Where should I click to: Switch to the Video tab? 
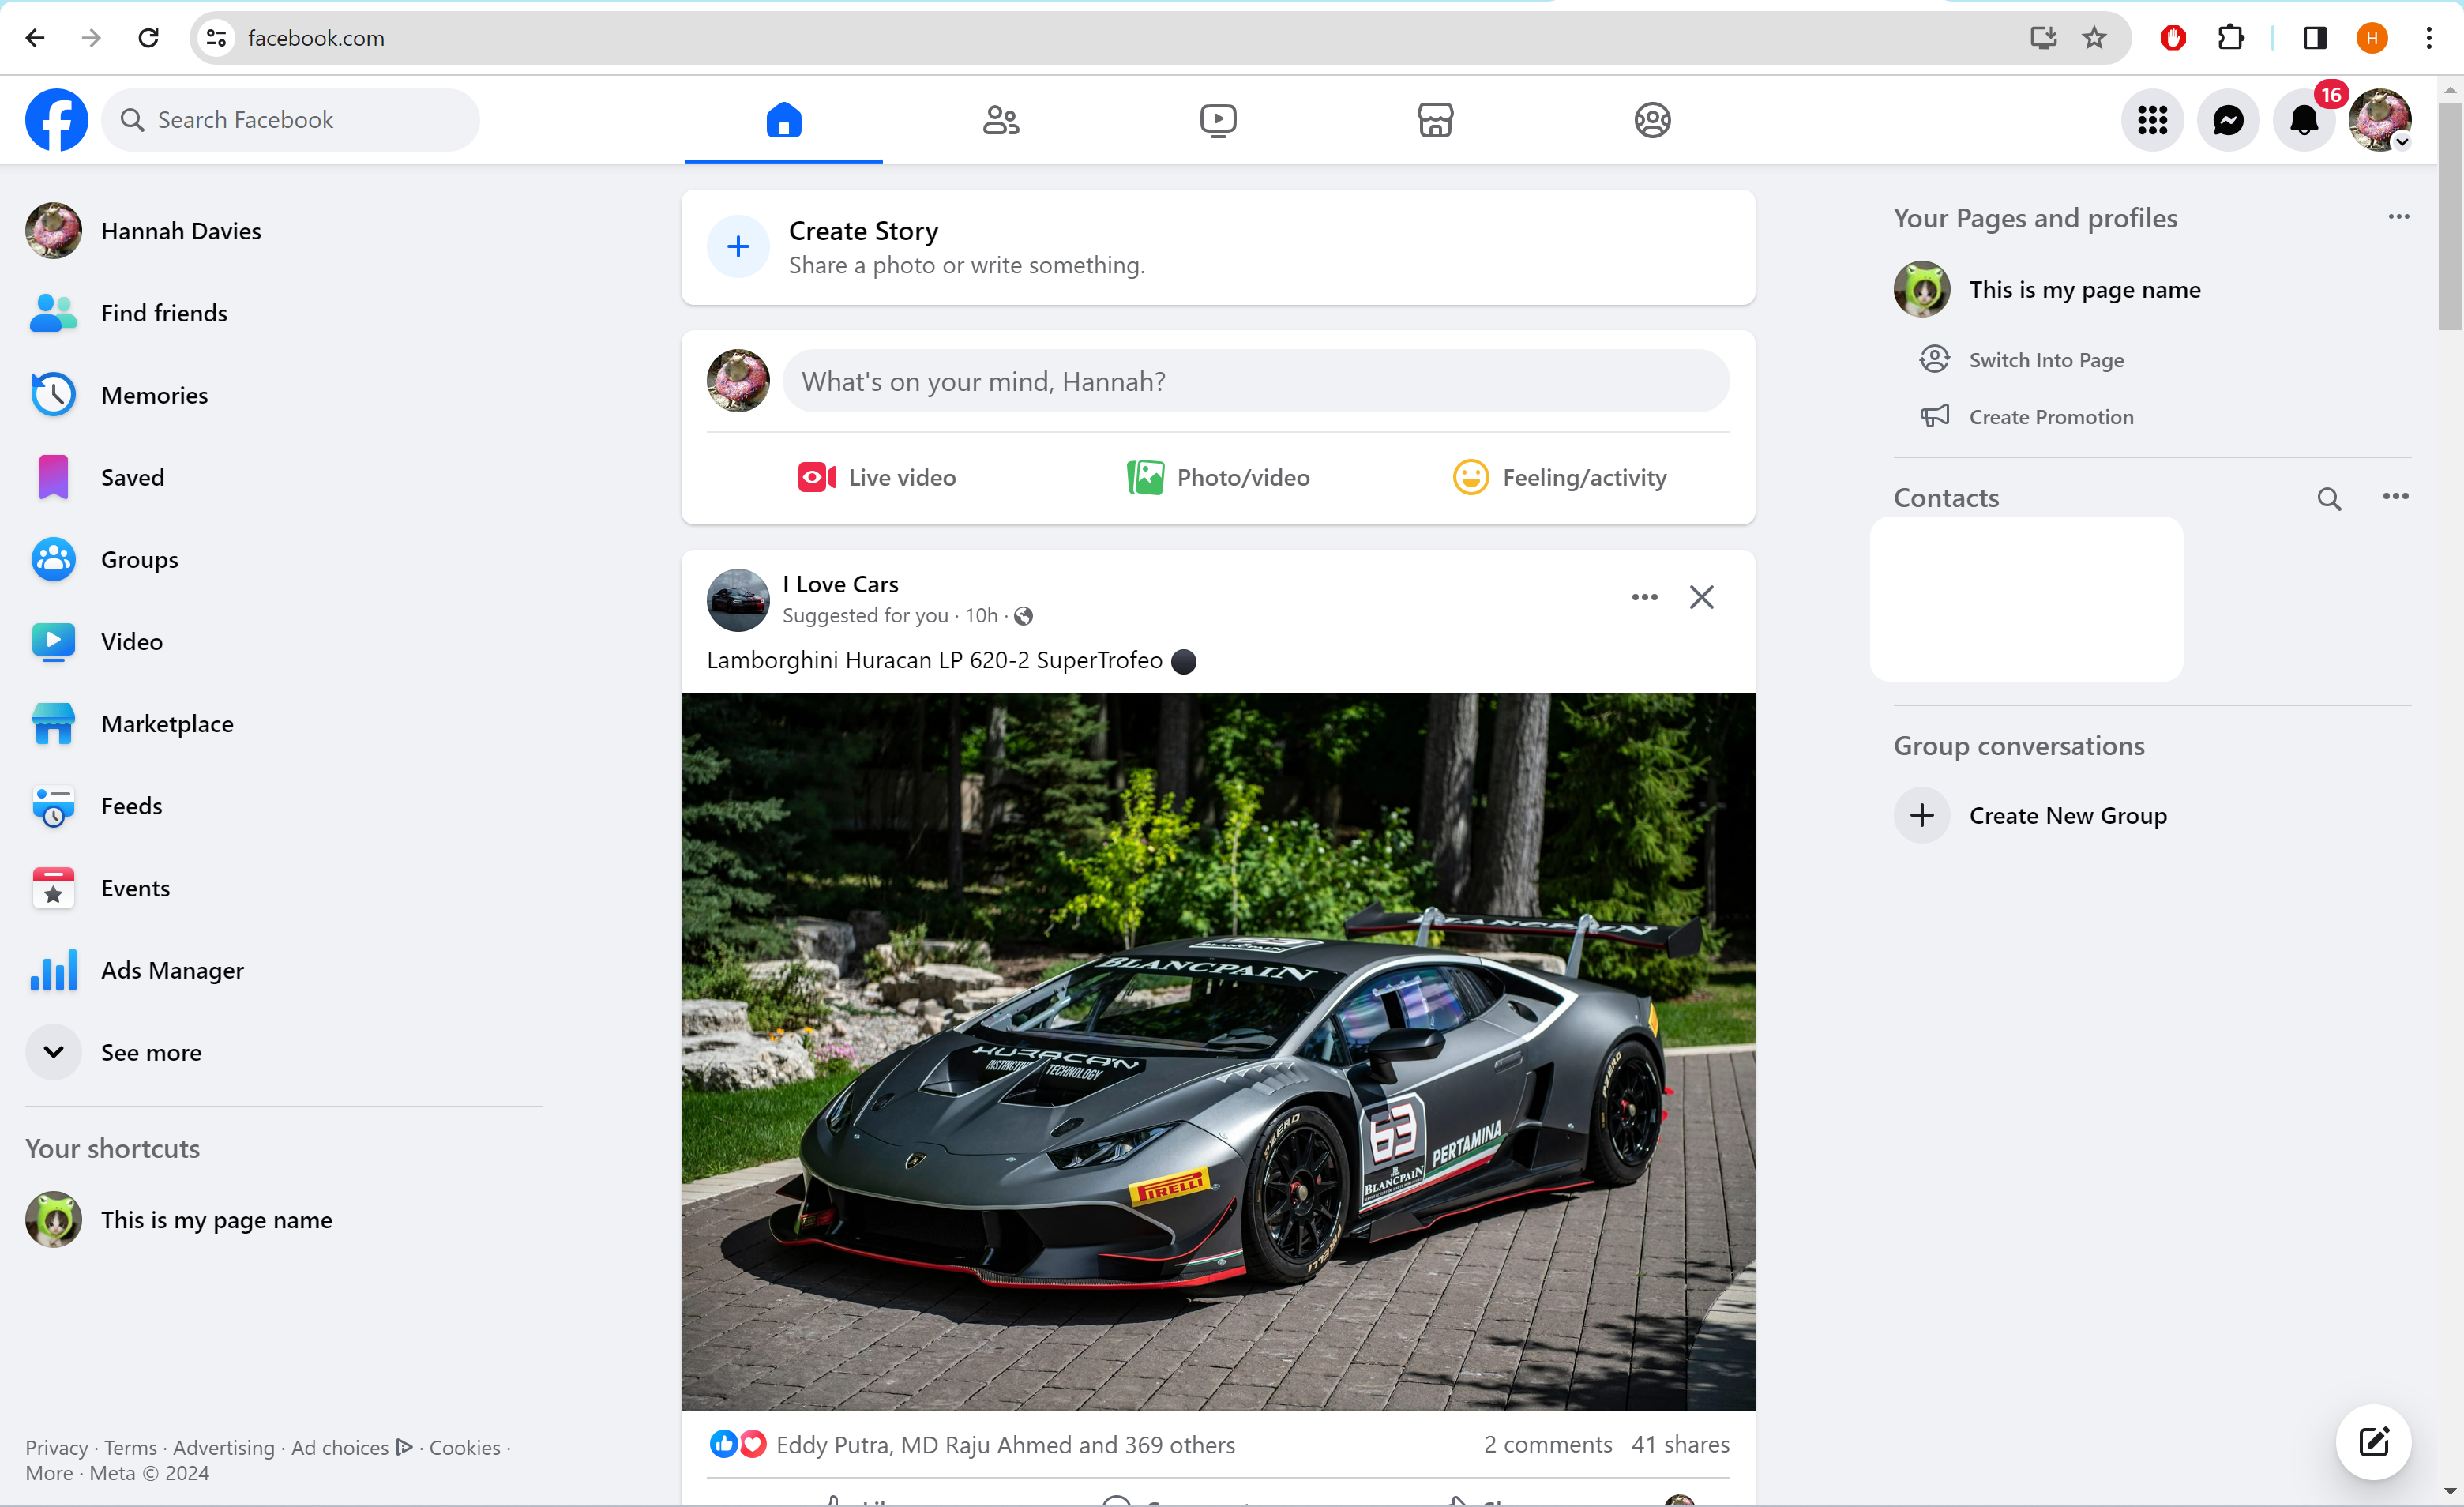[1218, 120]
